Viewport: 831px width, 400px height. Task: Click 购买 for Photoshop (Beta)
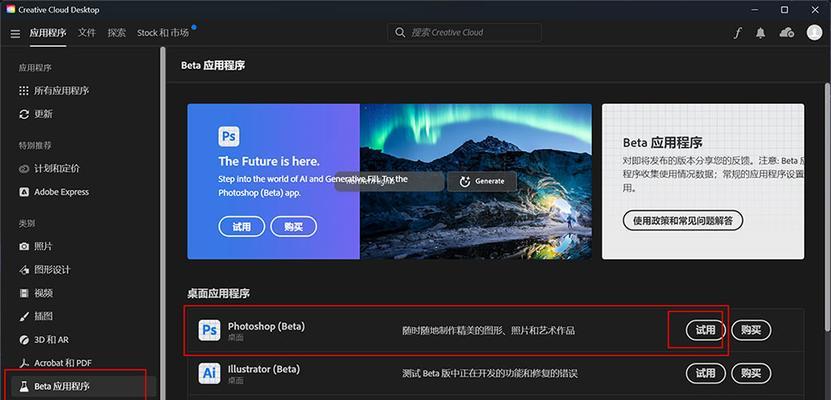752,330
